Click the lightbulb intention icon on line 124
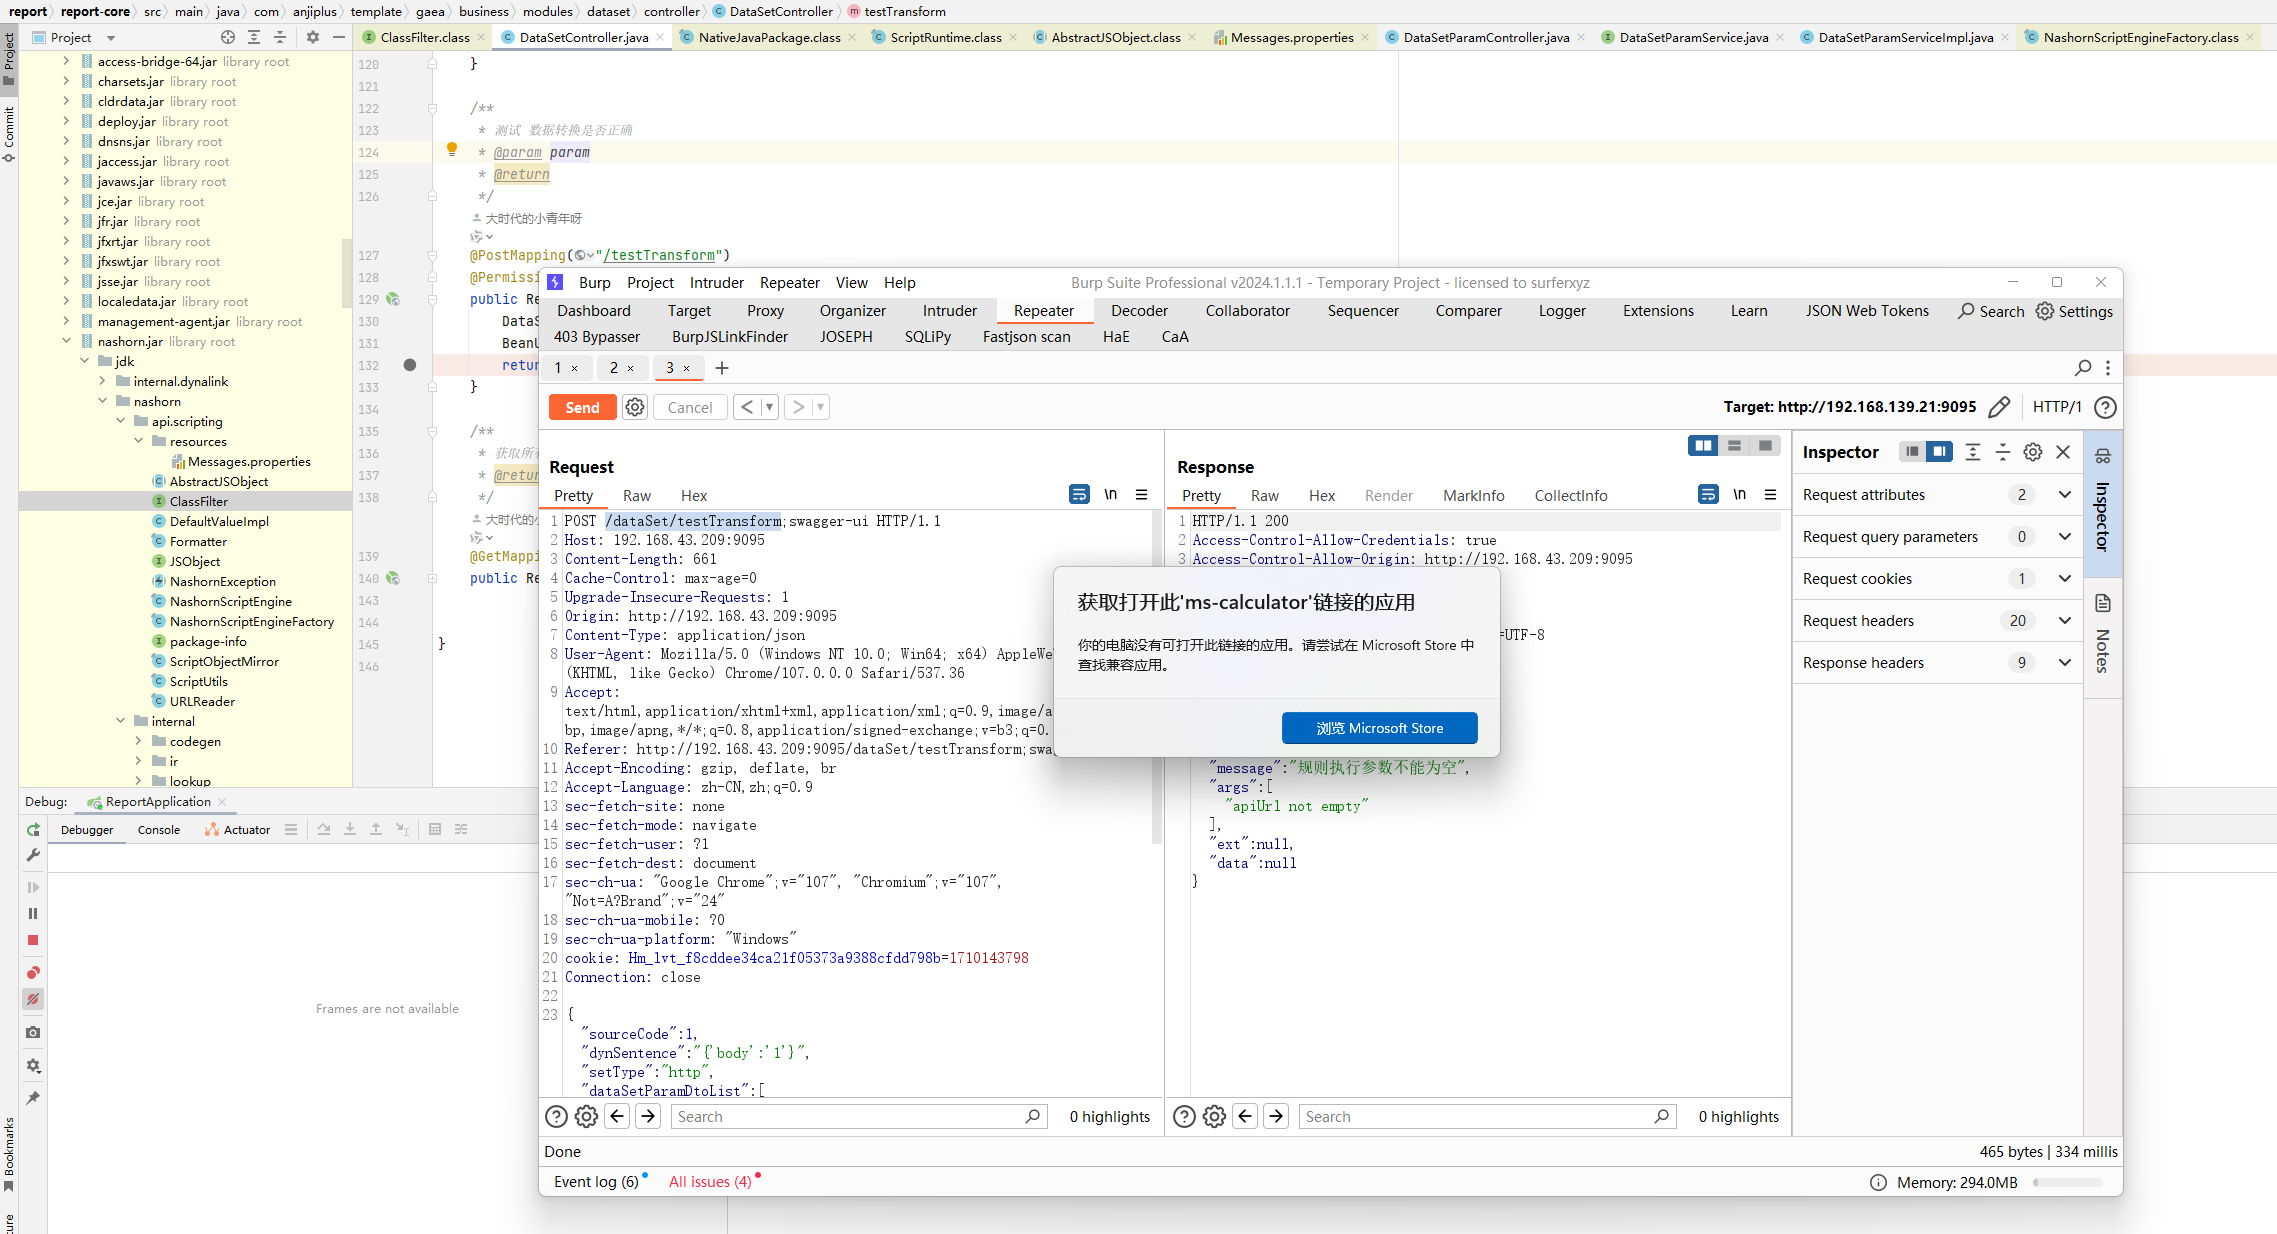 point(452,150)
